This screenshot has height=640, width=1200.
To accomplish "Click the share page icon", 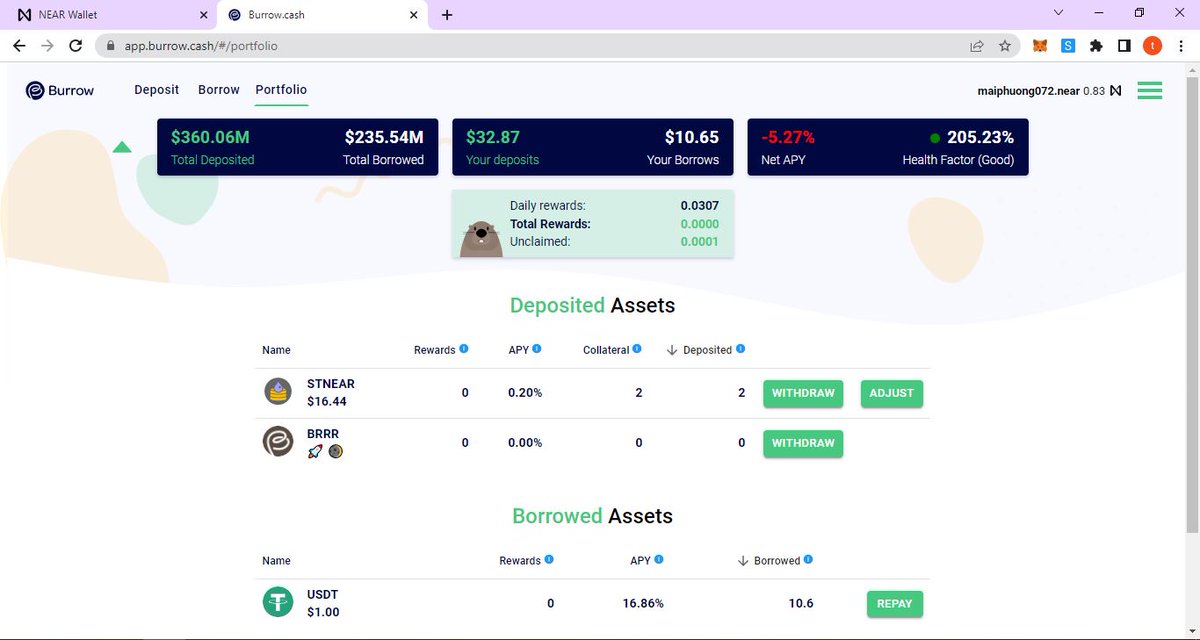I will click(x=977, y=46).
